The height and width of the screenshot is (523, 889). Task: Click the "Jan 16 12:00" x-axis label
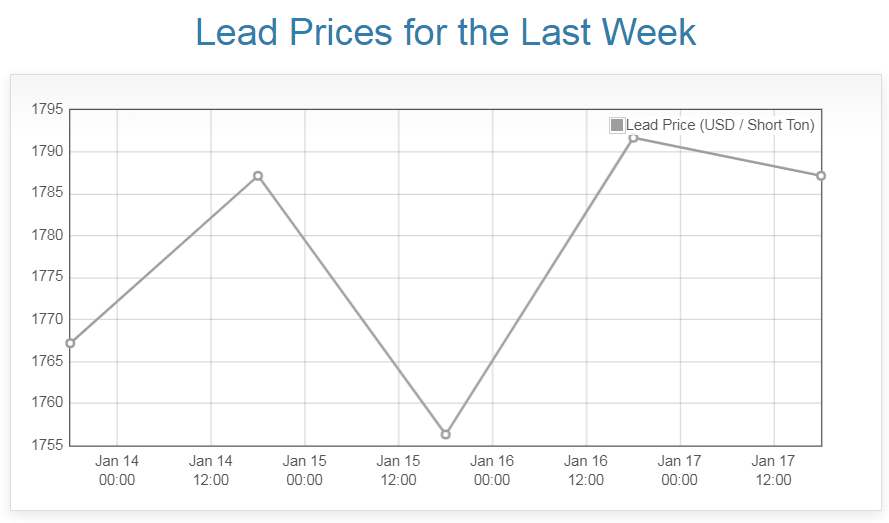click(586, 471)
